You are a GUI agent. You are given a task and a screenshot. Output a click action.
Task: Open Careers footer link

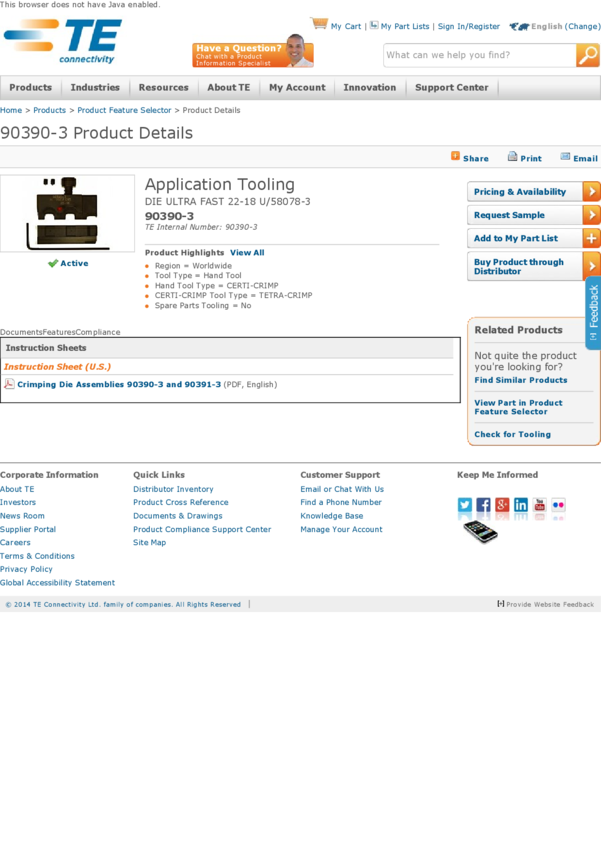[x=15, y=542]
